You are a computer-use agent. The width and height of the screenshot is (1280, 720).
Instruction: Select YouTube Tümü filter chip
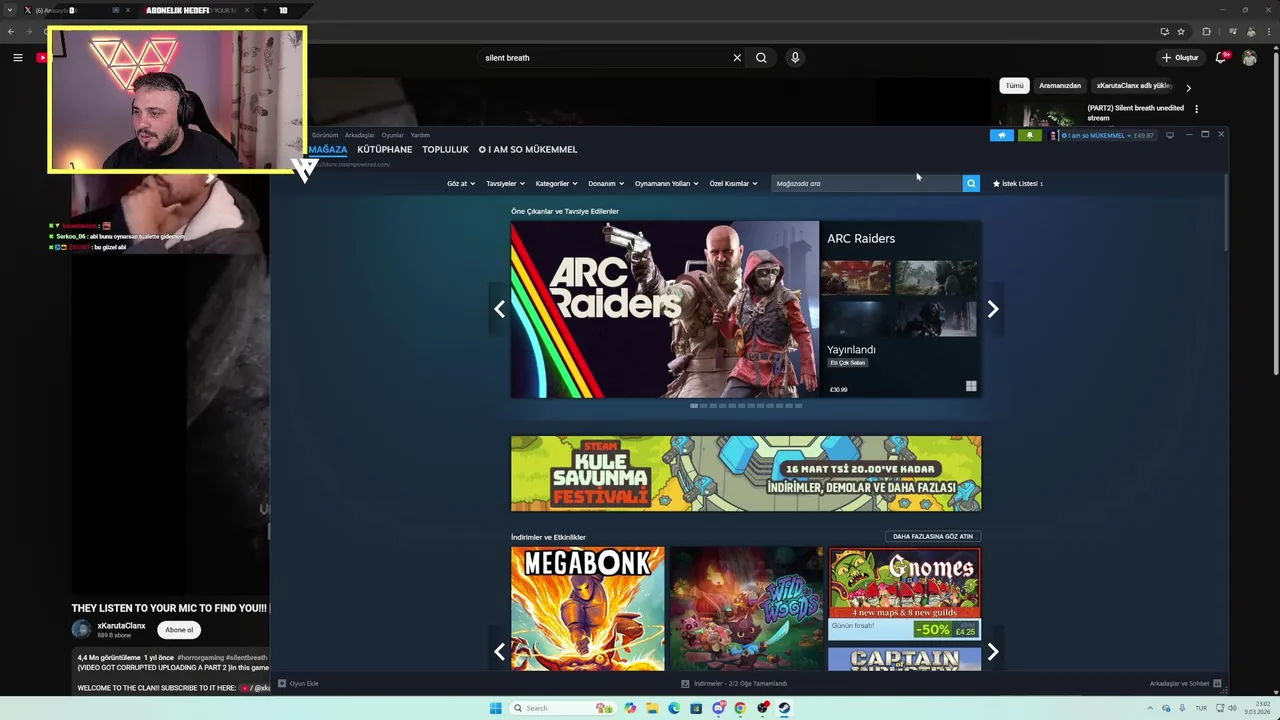click(x=1014, y=86)
